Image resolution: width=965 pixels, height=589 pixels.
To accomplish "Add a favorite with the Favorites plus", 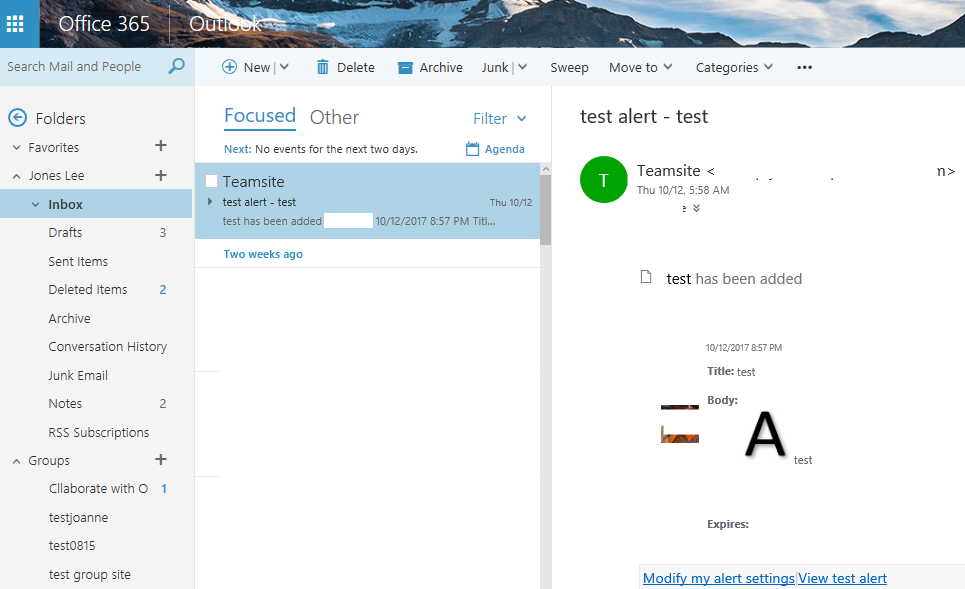I will (x=161, y=146).
